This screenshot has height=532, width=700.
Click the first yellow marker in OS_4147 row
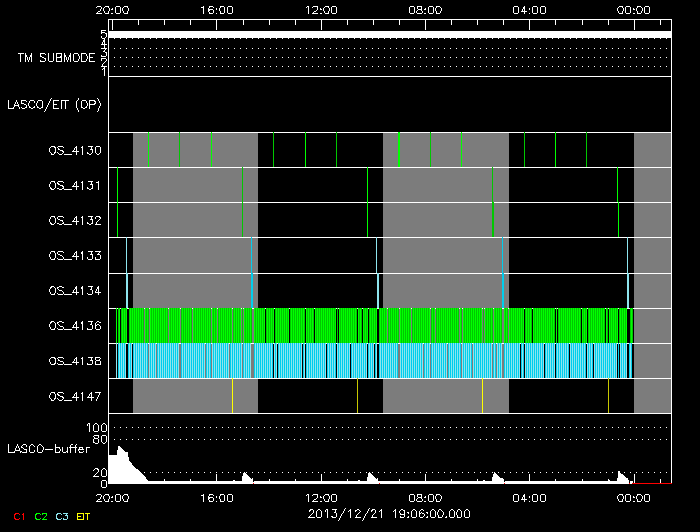click(232, 396)
